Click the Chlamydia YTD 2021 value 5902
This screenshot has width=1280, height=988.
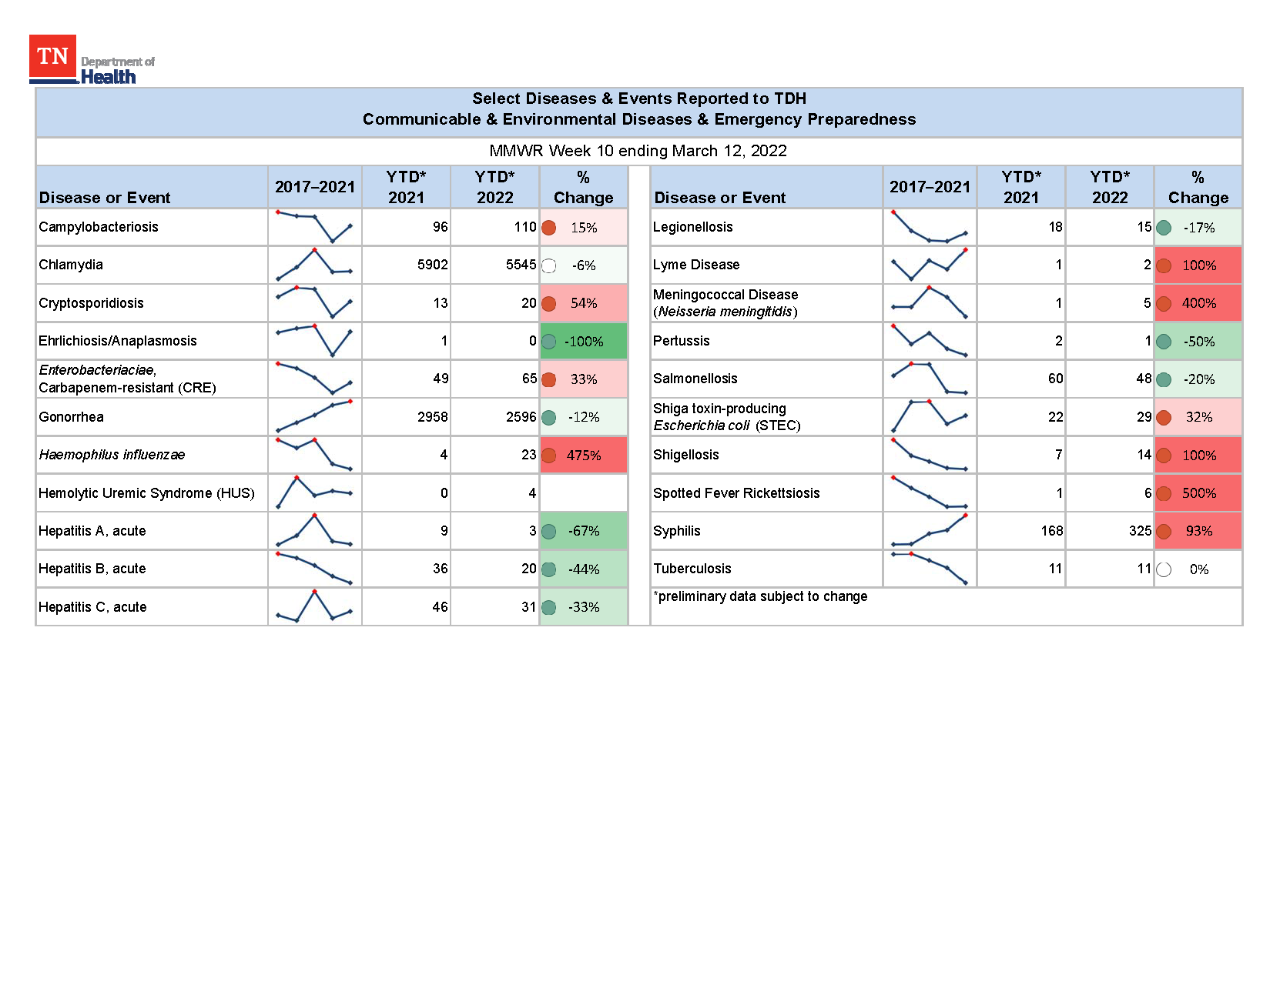click(433, 265)
